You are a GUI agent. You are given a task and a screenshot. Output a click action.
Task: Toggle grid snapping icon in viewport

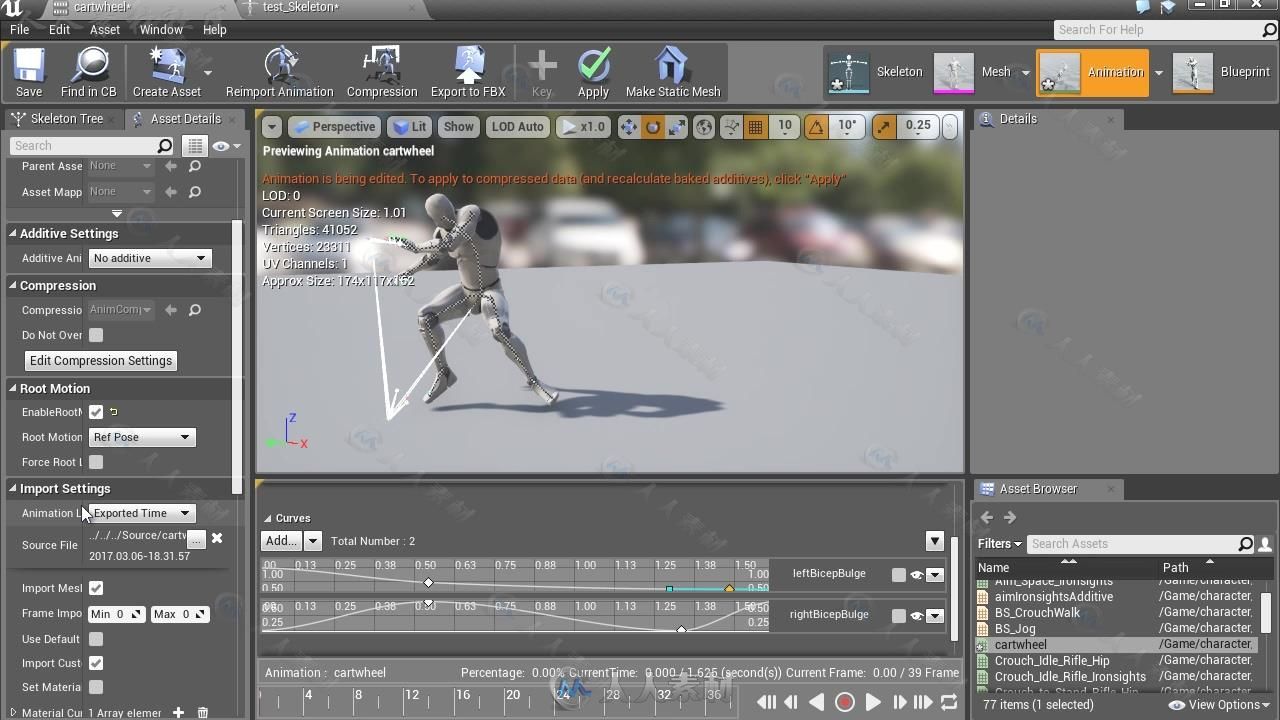756,127
